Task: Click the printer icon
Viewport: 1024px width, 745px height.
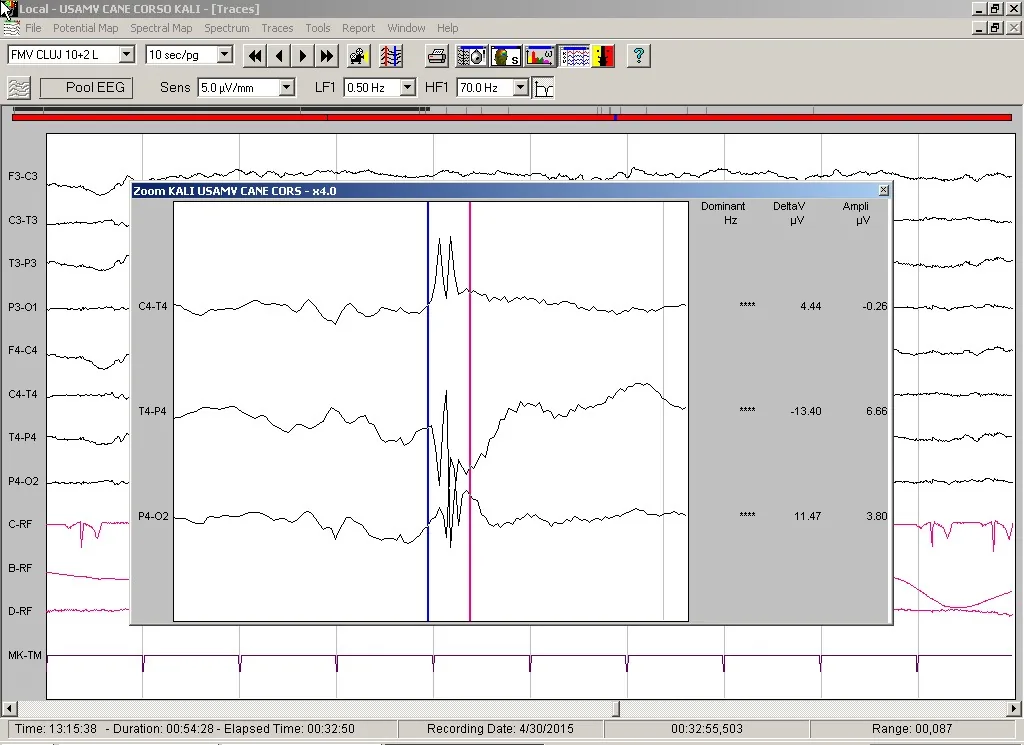Action: click(437, 56)
